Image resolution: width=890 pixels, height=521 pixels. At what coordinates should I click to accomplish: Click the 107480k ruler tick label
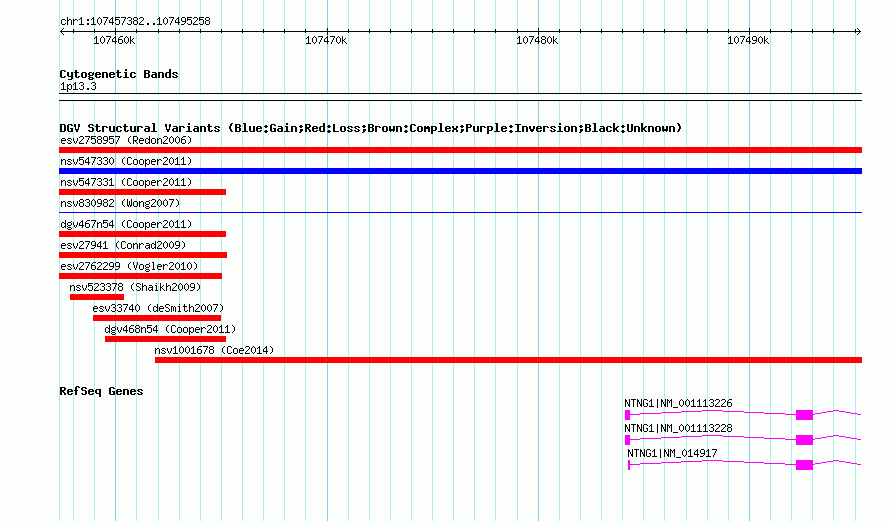537,40
